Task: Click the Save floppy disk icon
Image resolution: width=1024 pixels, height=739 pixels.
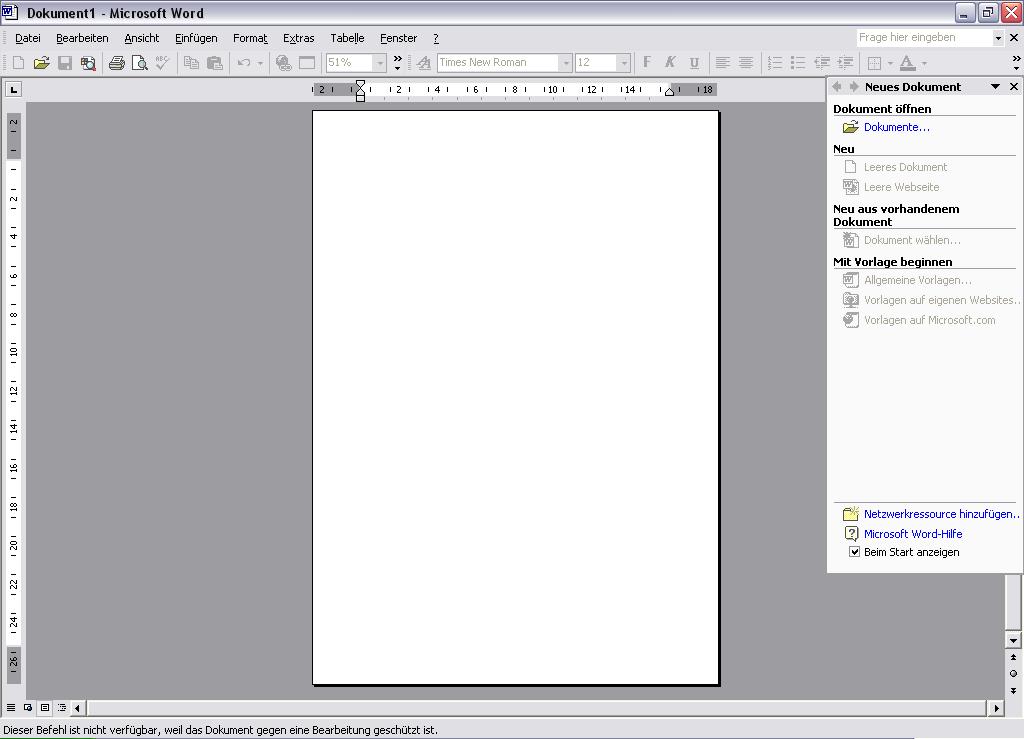Action: coord(65,63)
